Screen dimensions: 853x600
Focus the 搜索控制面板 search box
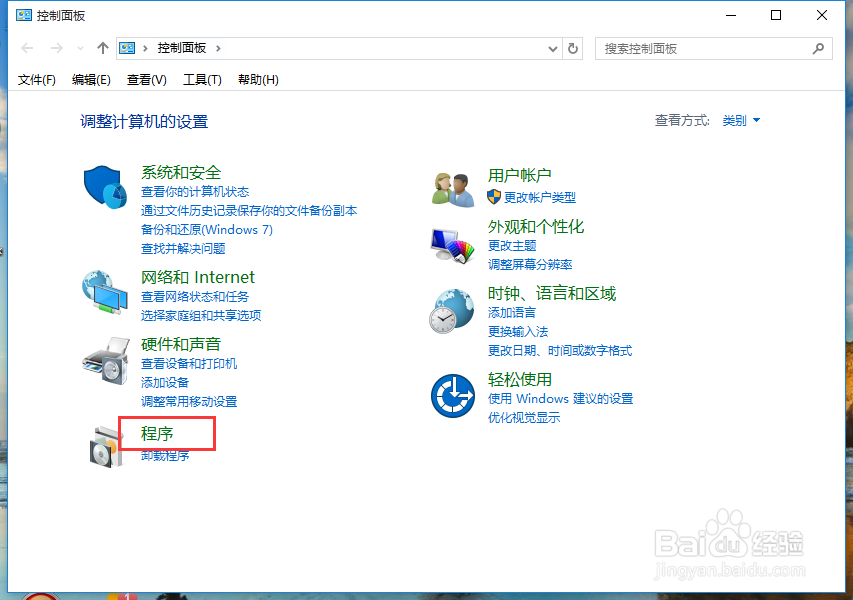pyautogui.click(x=713, y=48)
